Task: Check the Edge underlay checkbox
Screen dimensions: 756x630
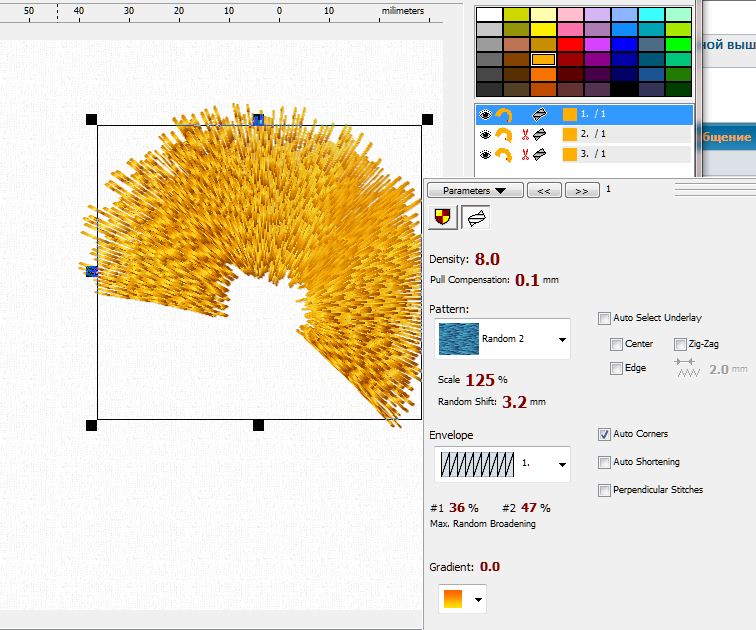Action: pyautogui.click(x=616, y=368)
